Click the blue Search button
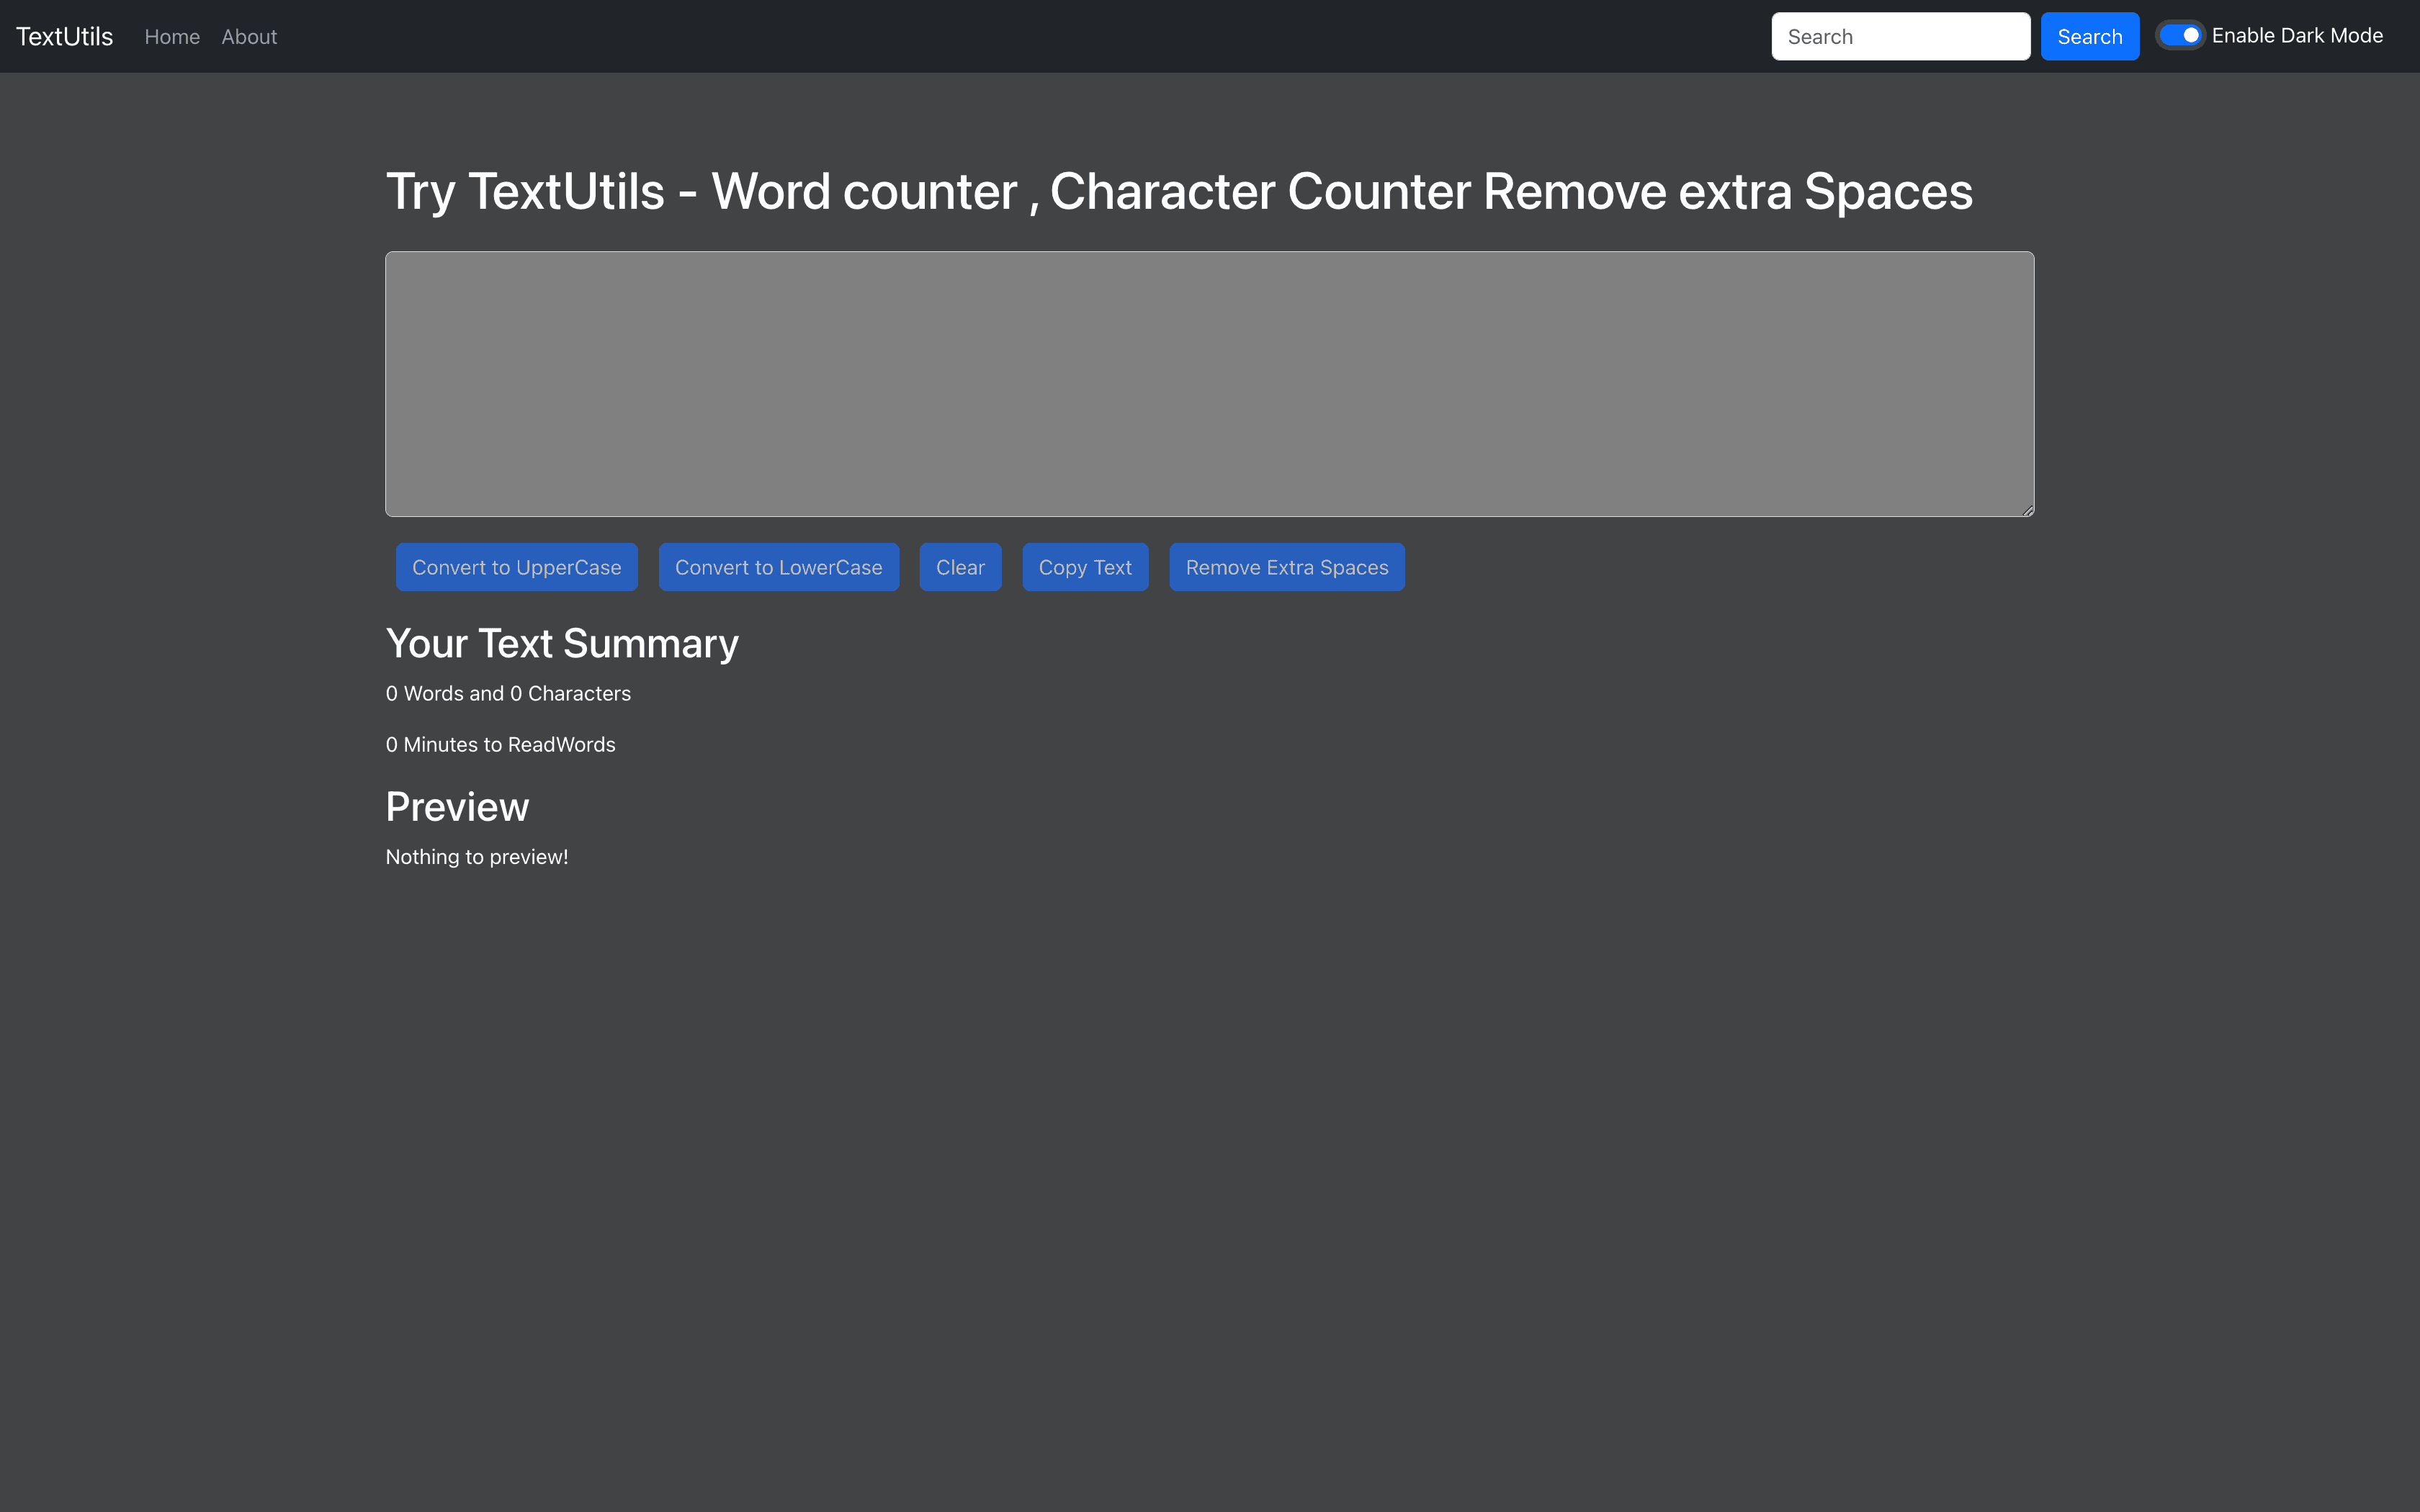This screenshot has height=1512, width=2420. click(2090, 37)
